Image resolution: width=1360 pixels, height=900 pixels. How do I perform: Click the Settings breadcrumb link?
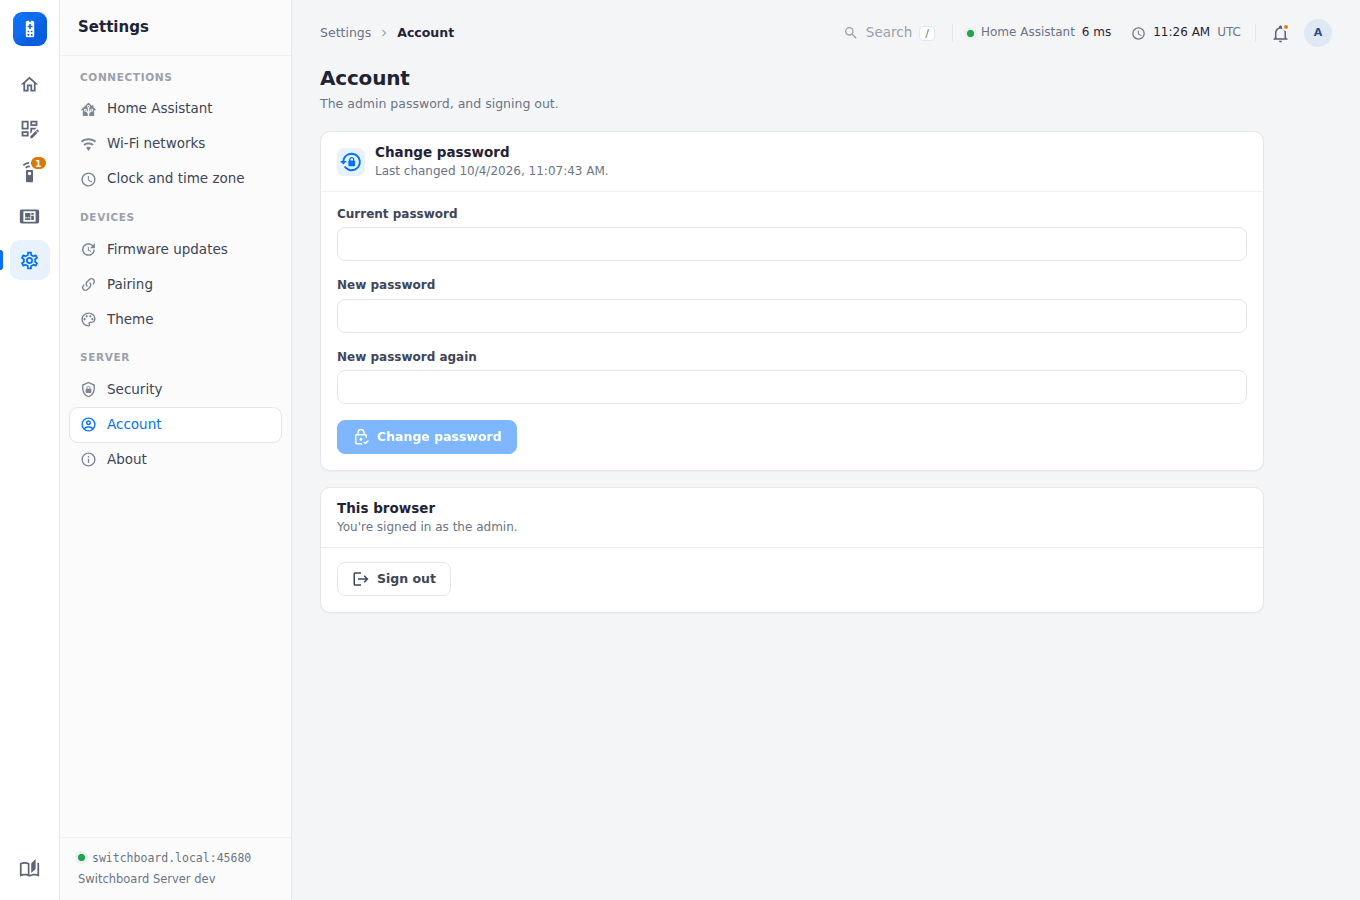click(x=345, y=33)
